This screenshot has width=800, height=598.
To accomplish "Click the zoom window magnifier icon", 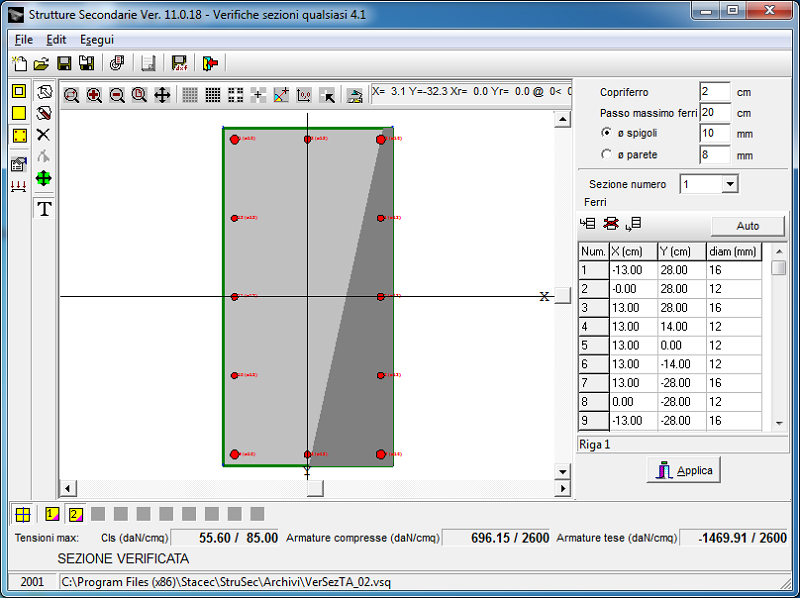I will [71, 95].
